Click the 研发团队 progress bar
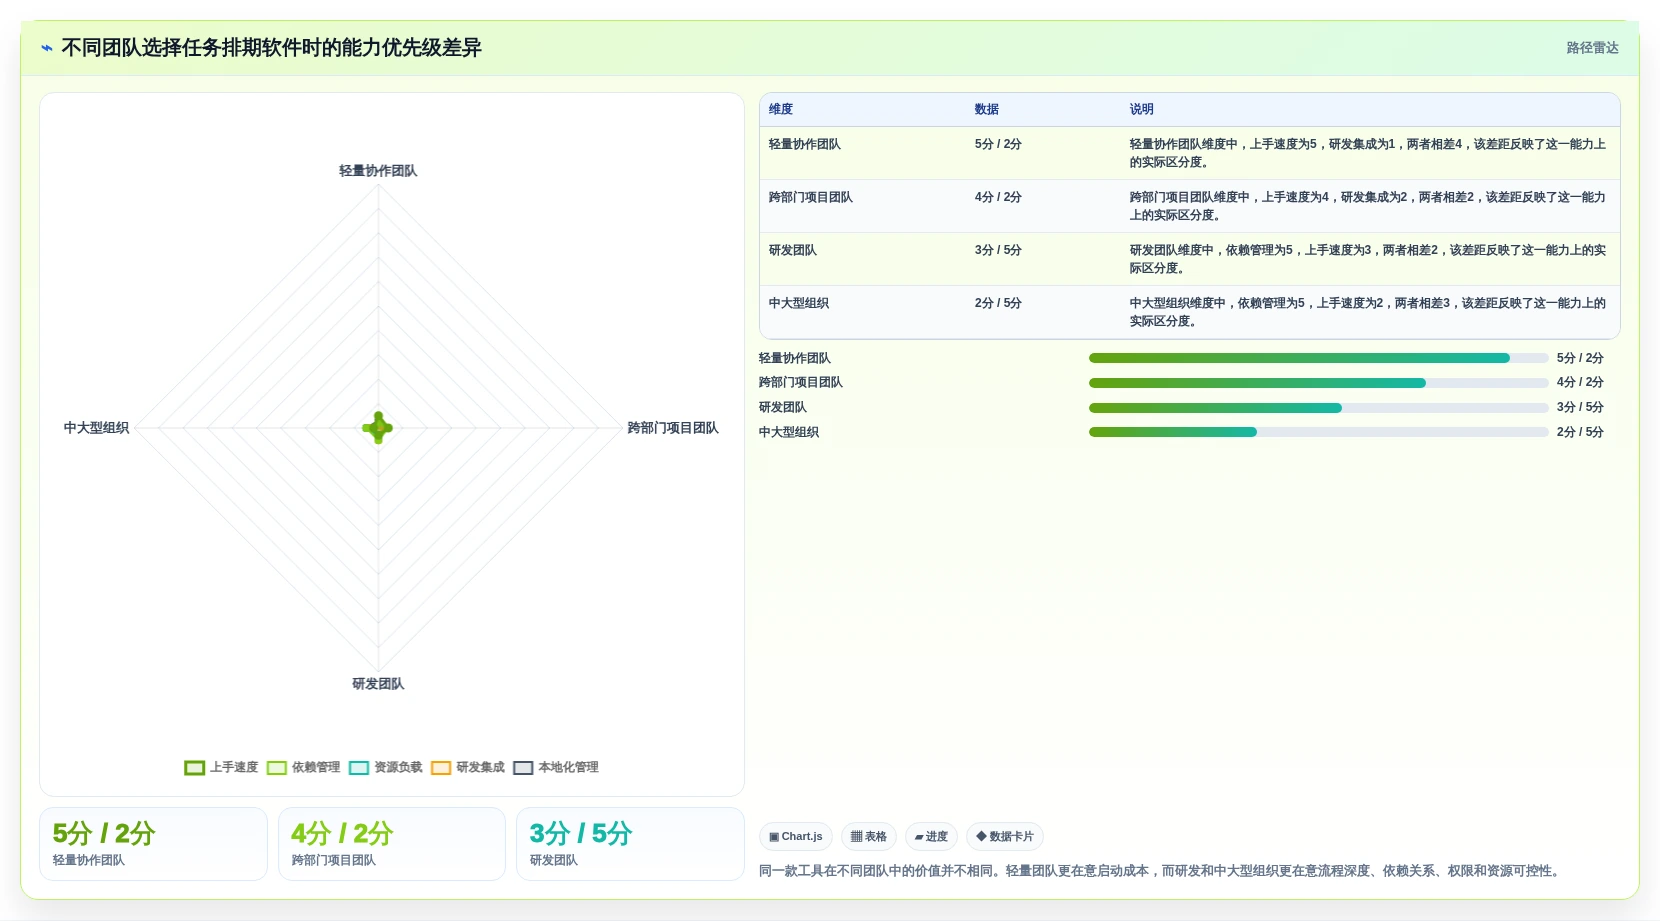Screen dimensions: 1660x921 [x=1318, y=408]
